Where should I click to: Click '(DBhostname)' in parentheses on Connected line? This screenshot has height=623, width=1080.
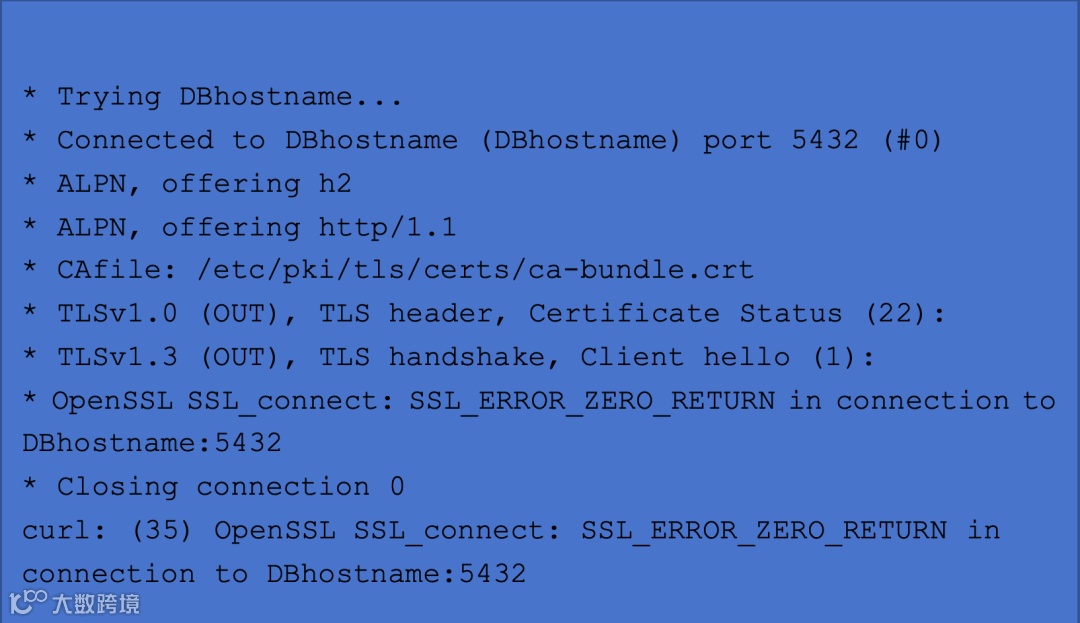(x=580, y=140)
